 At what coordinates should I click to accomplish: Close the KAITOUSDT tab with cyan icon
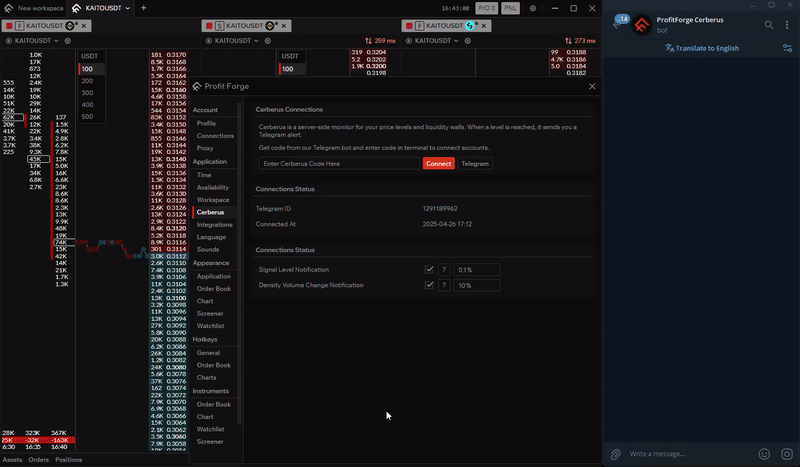484,26
